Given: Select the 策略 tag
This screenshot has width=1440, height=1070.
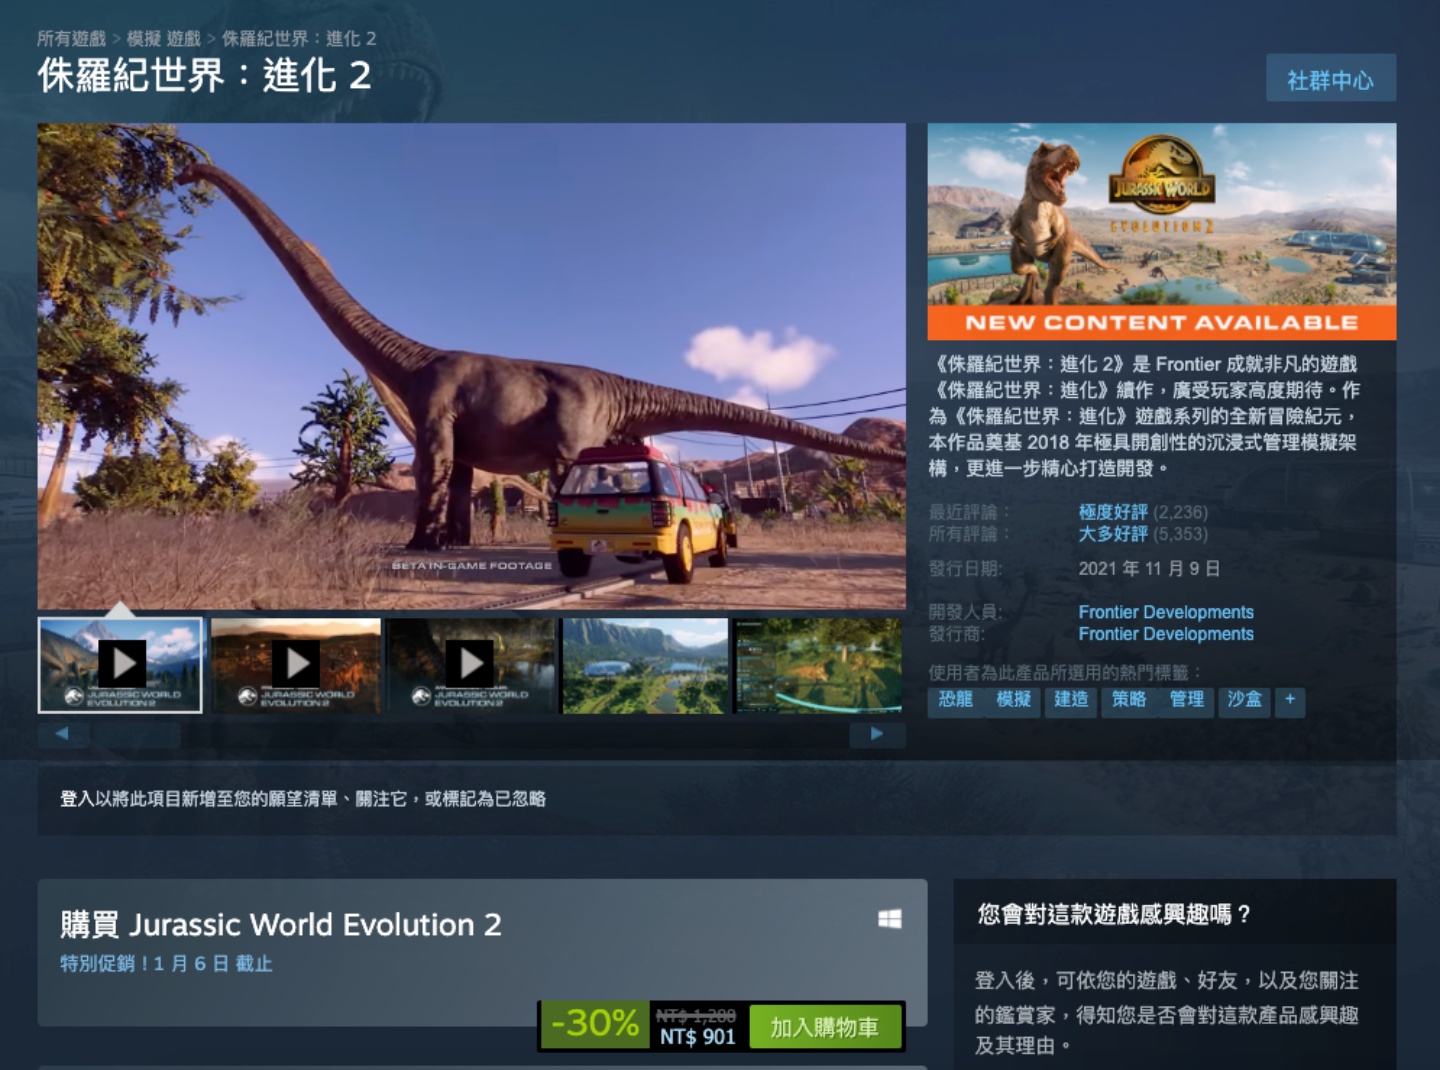Looking at the screenshot, I should (x=1129, y=700).
